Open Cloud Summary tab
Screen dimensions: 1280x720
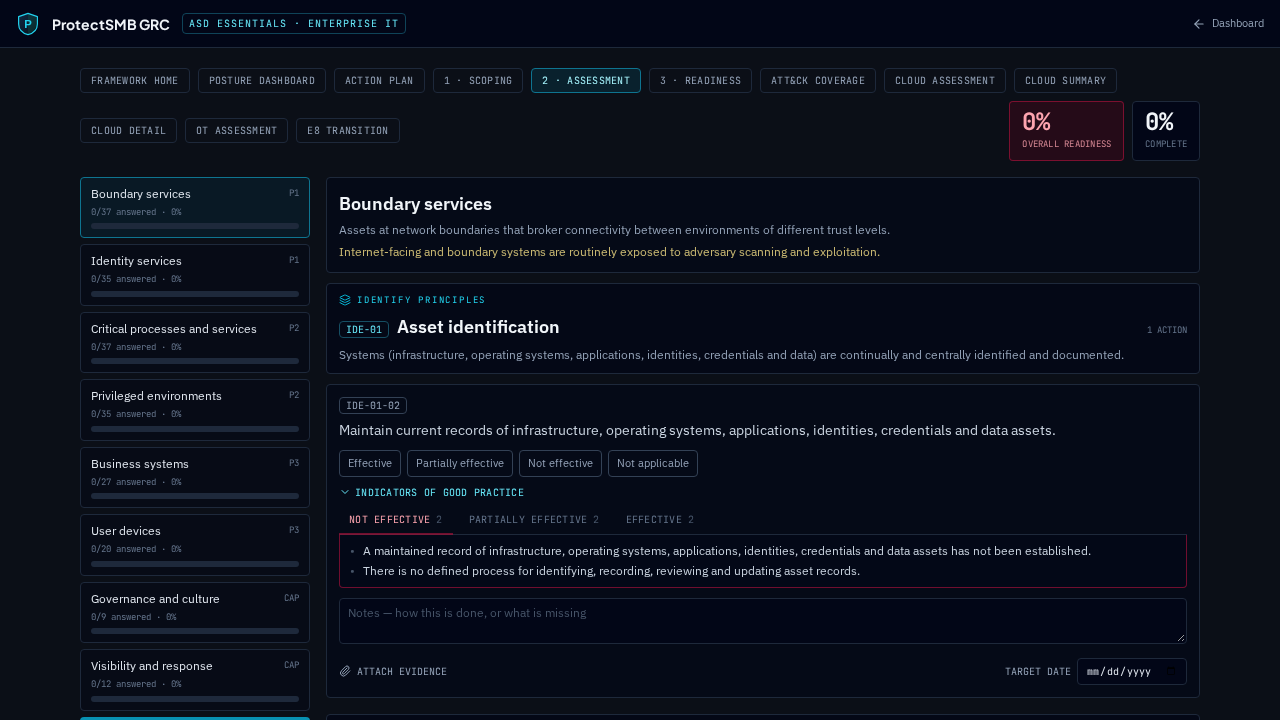(1065, 81)
